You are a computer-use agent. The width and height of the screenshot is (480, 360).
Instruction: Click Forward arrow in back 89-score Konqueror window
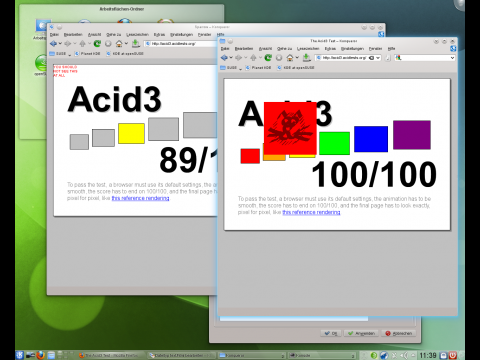tap(68, 44)
